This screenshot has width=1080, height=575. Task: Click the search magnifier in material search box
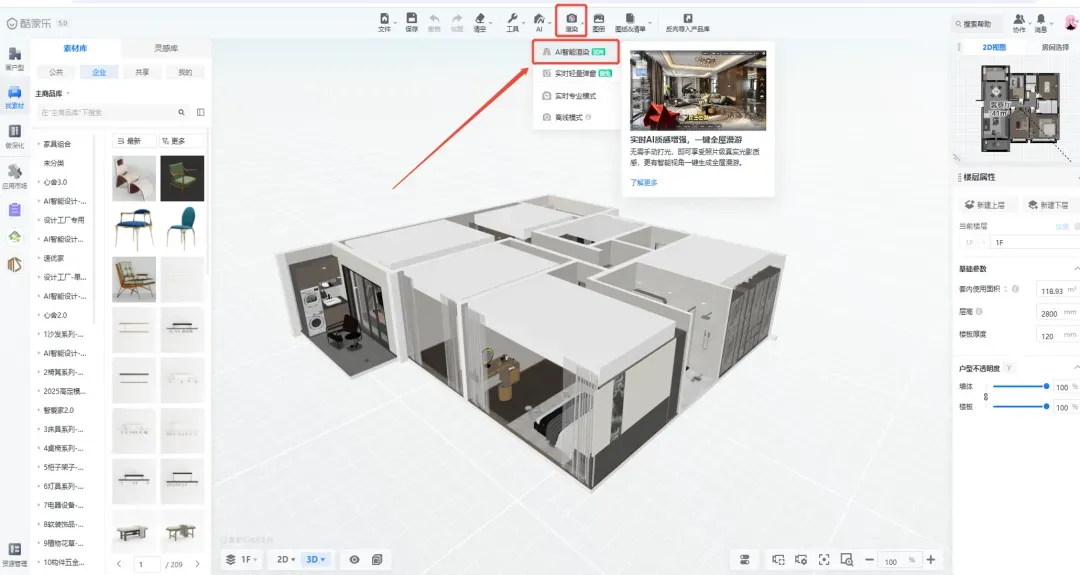[x=181, y=112]
